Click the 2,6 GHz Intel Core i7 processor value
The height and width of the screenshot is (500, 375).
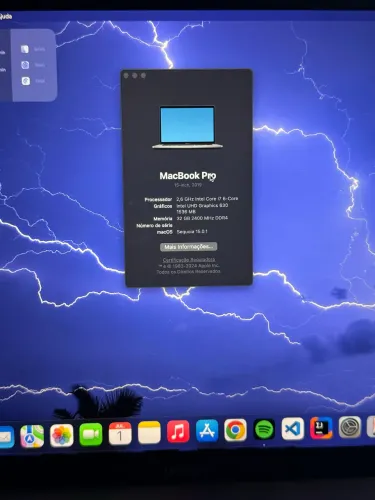coord(207,199)
